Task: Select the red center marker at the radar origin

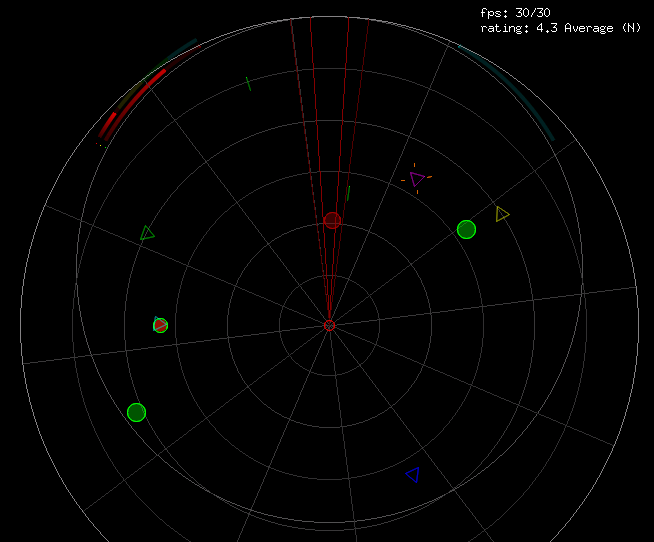Action: [330, 325]
